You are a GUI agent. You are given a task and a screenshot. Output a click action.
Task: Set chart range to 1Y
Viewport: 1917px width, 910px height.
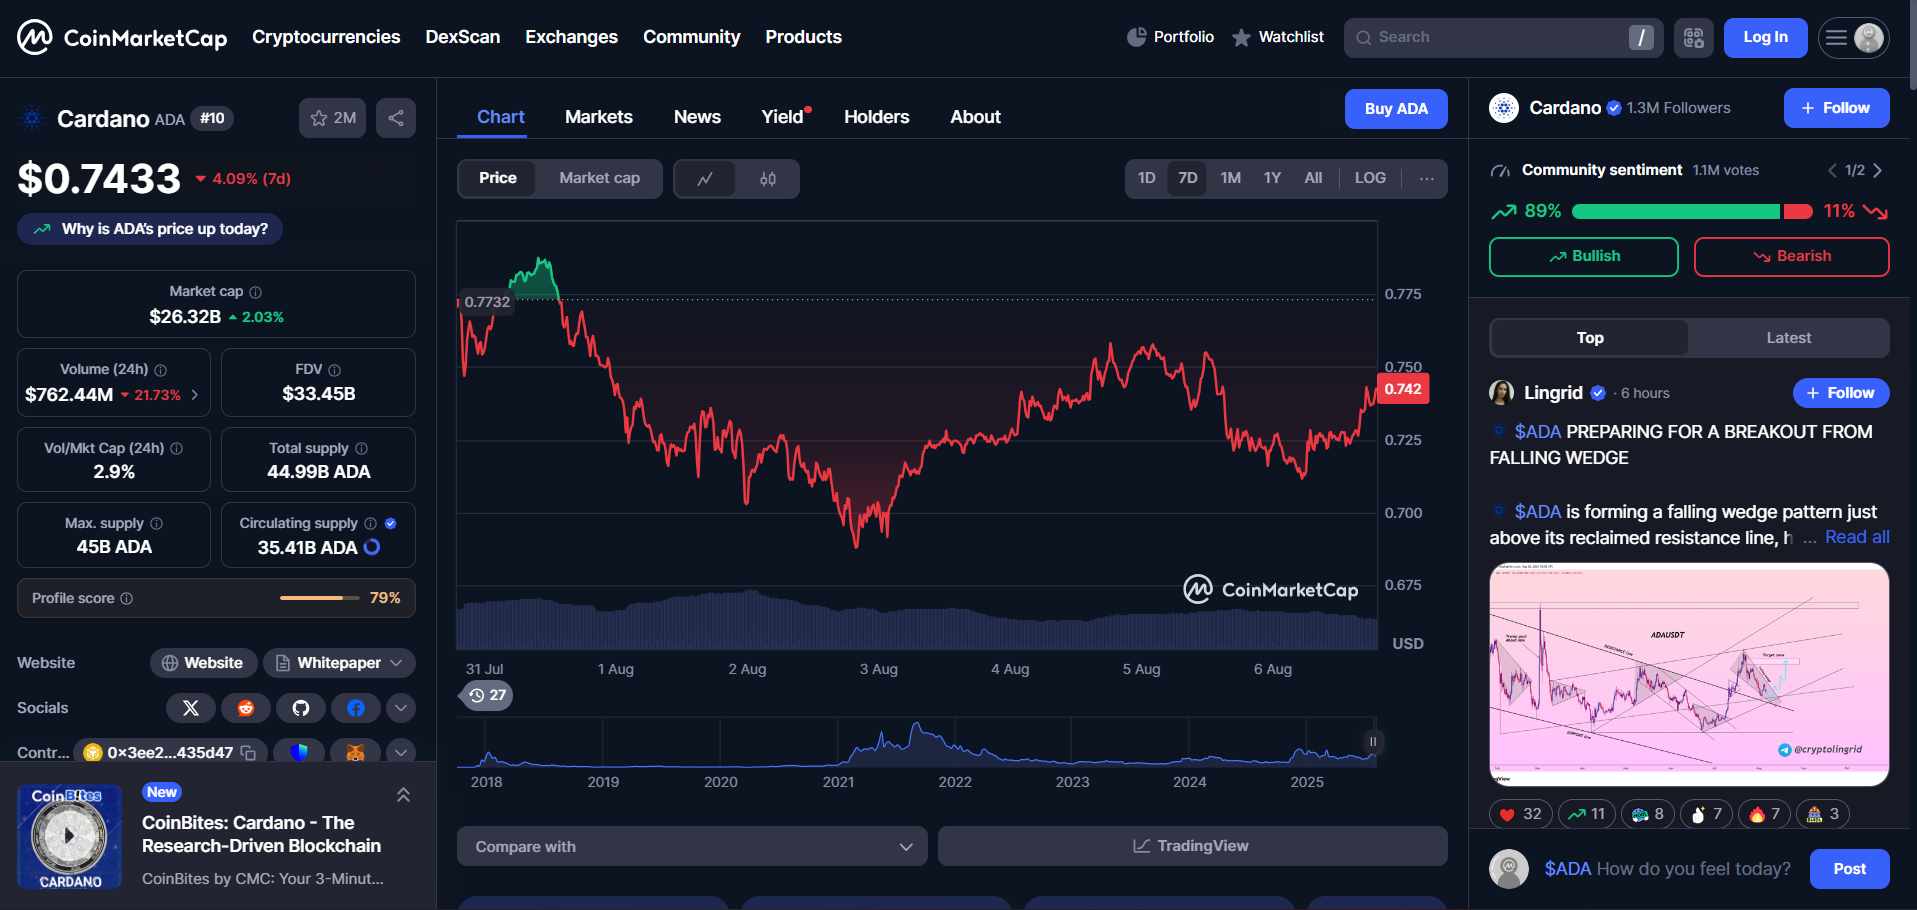[x=1272, y=178]
